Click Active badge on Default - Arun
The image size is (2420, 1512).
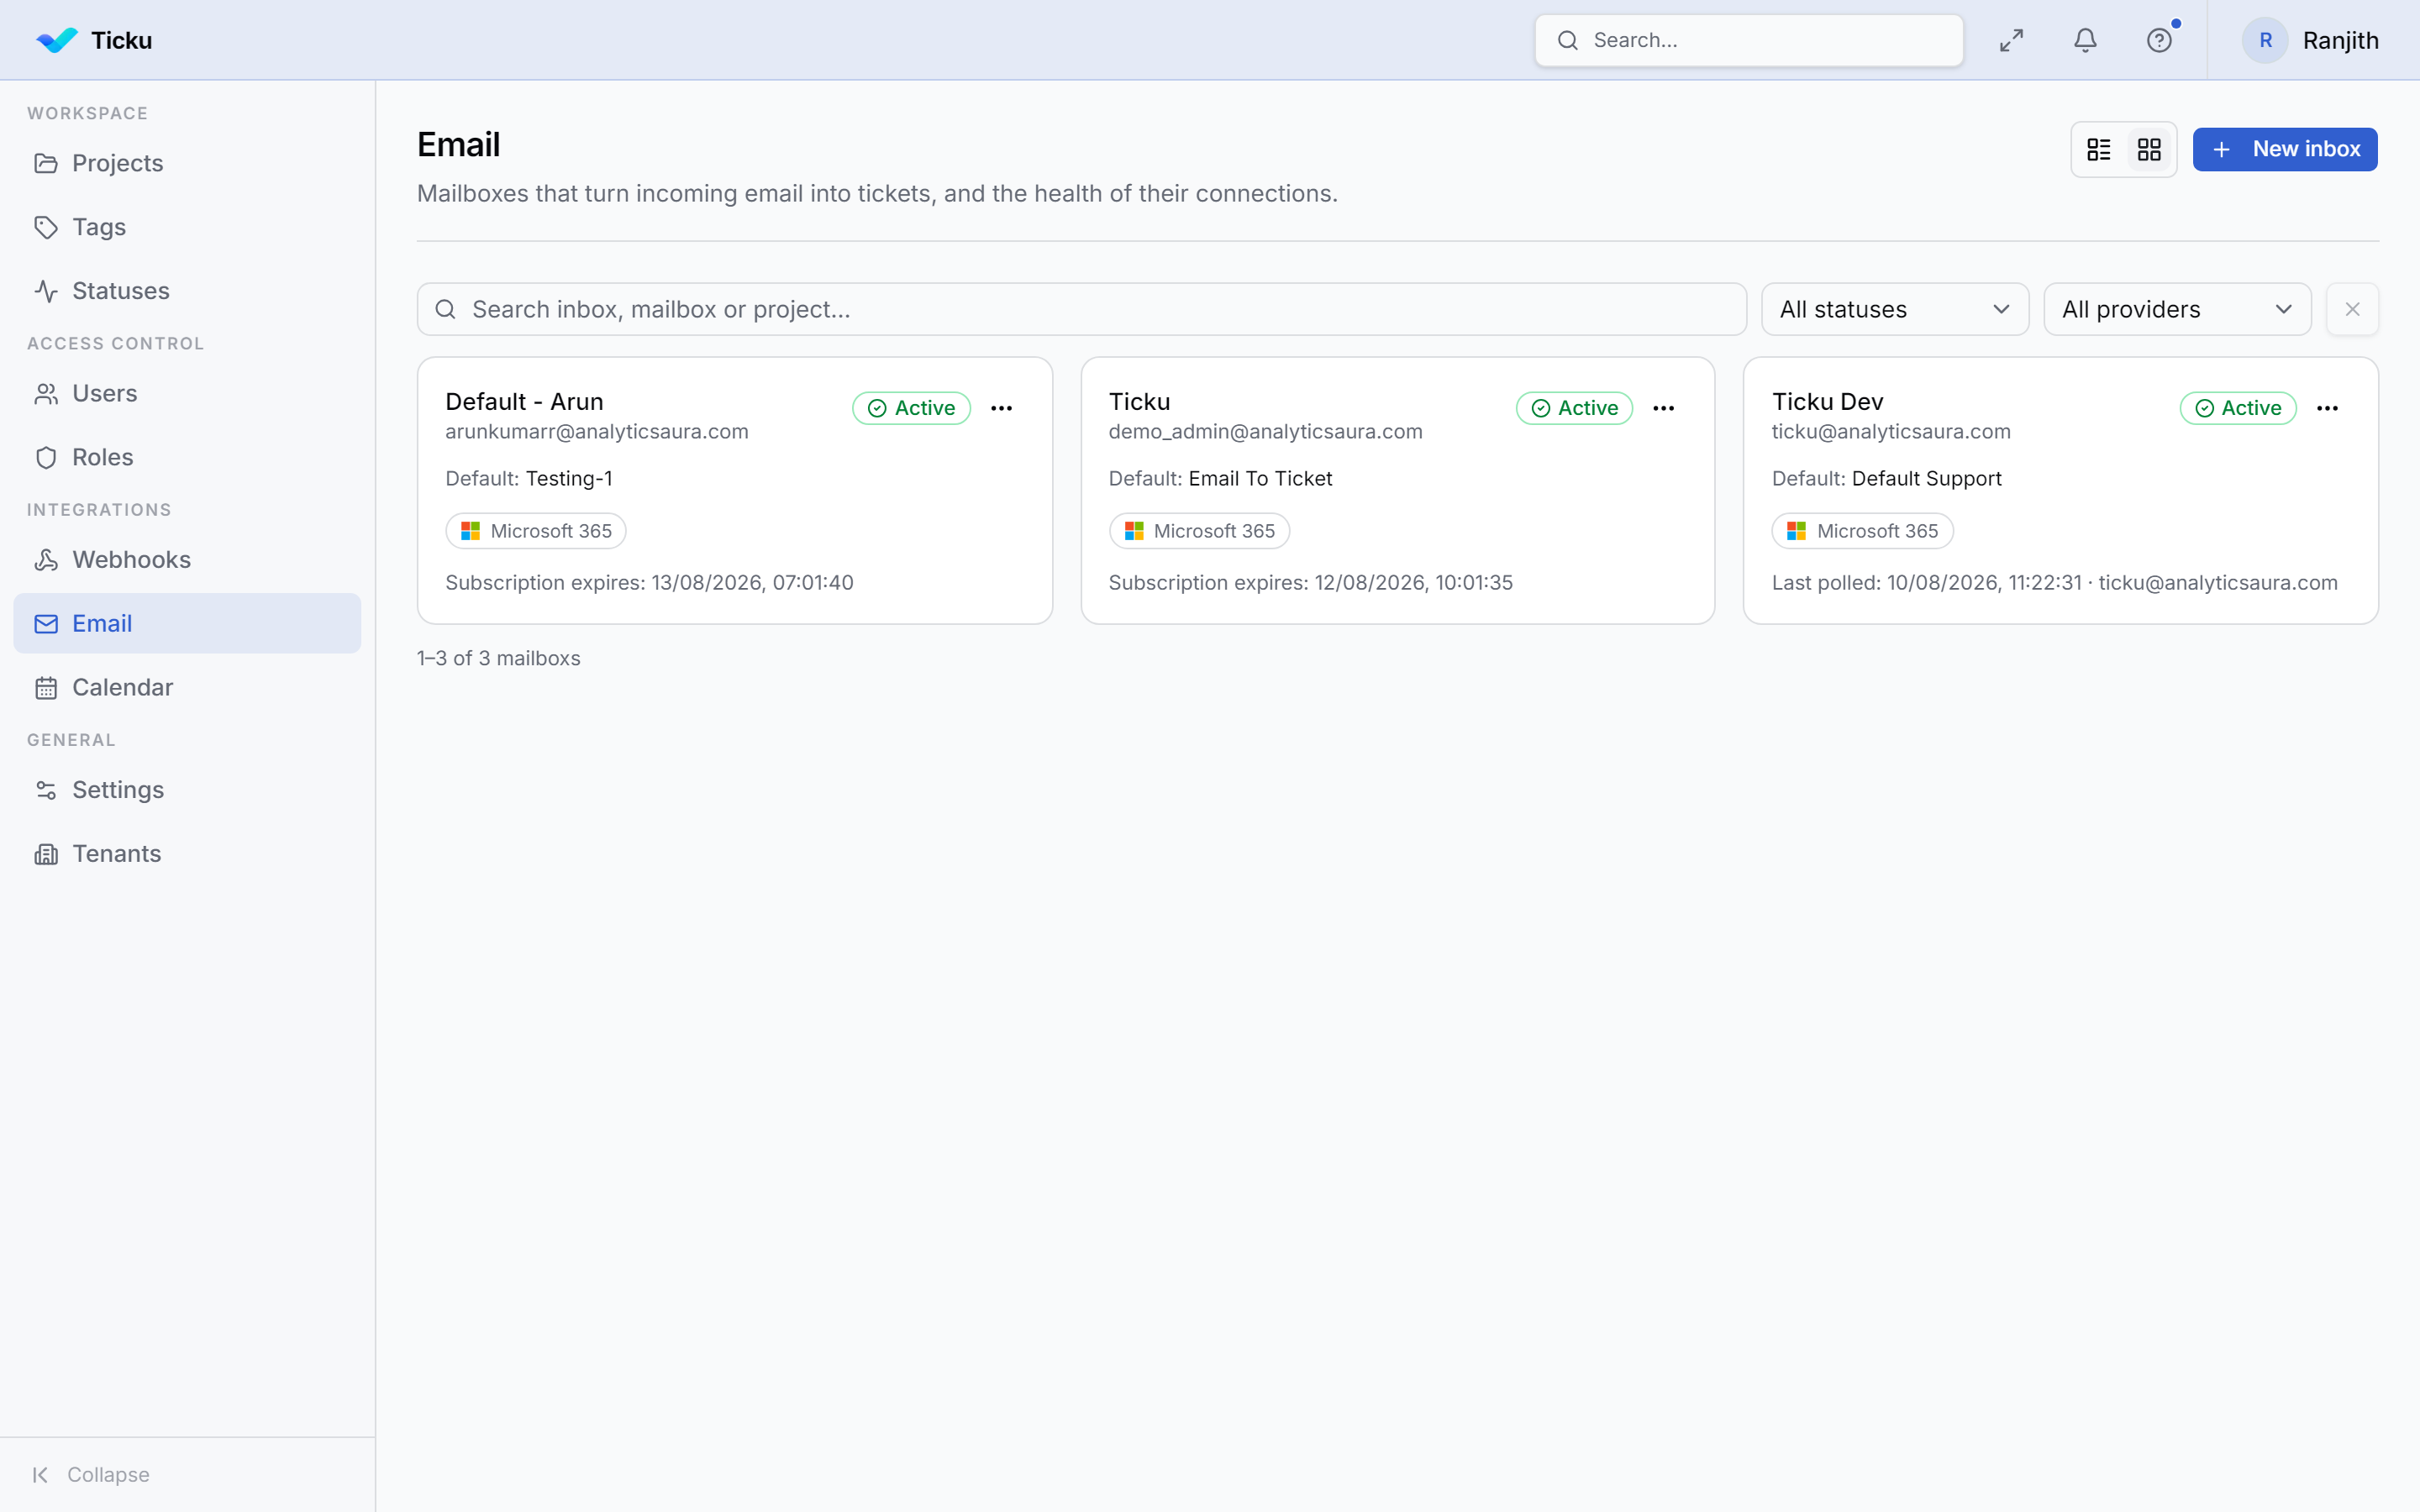click(x=911, y=408)
